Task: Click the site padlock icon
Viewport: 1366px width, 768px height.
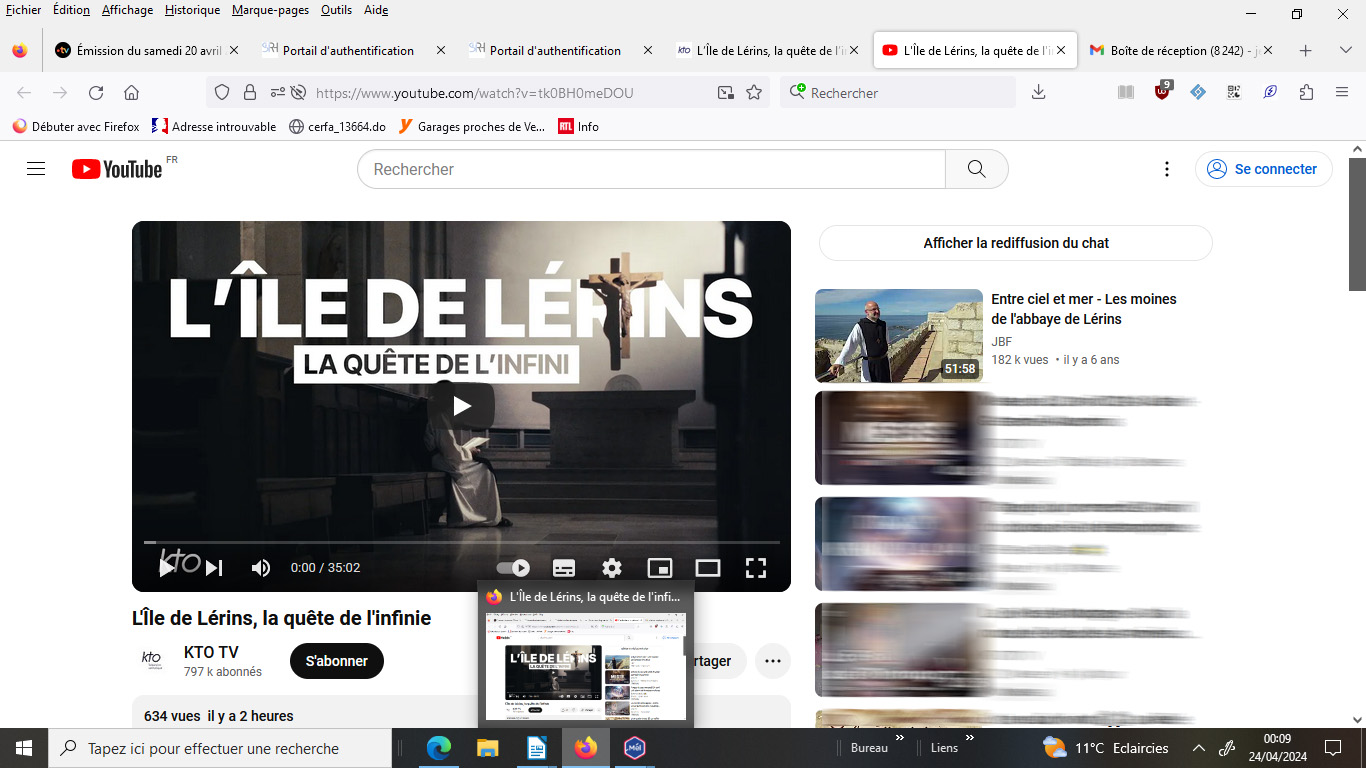Action: pyautogui.click(x=249, y=93)
